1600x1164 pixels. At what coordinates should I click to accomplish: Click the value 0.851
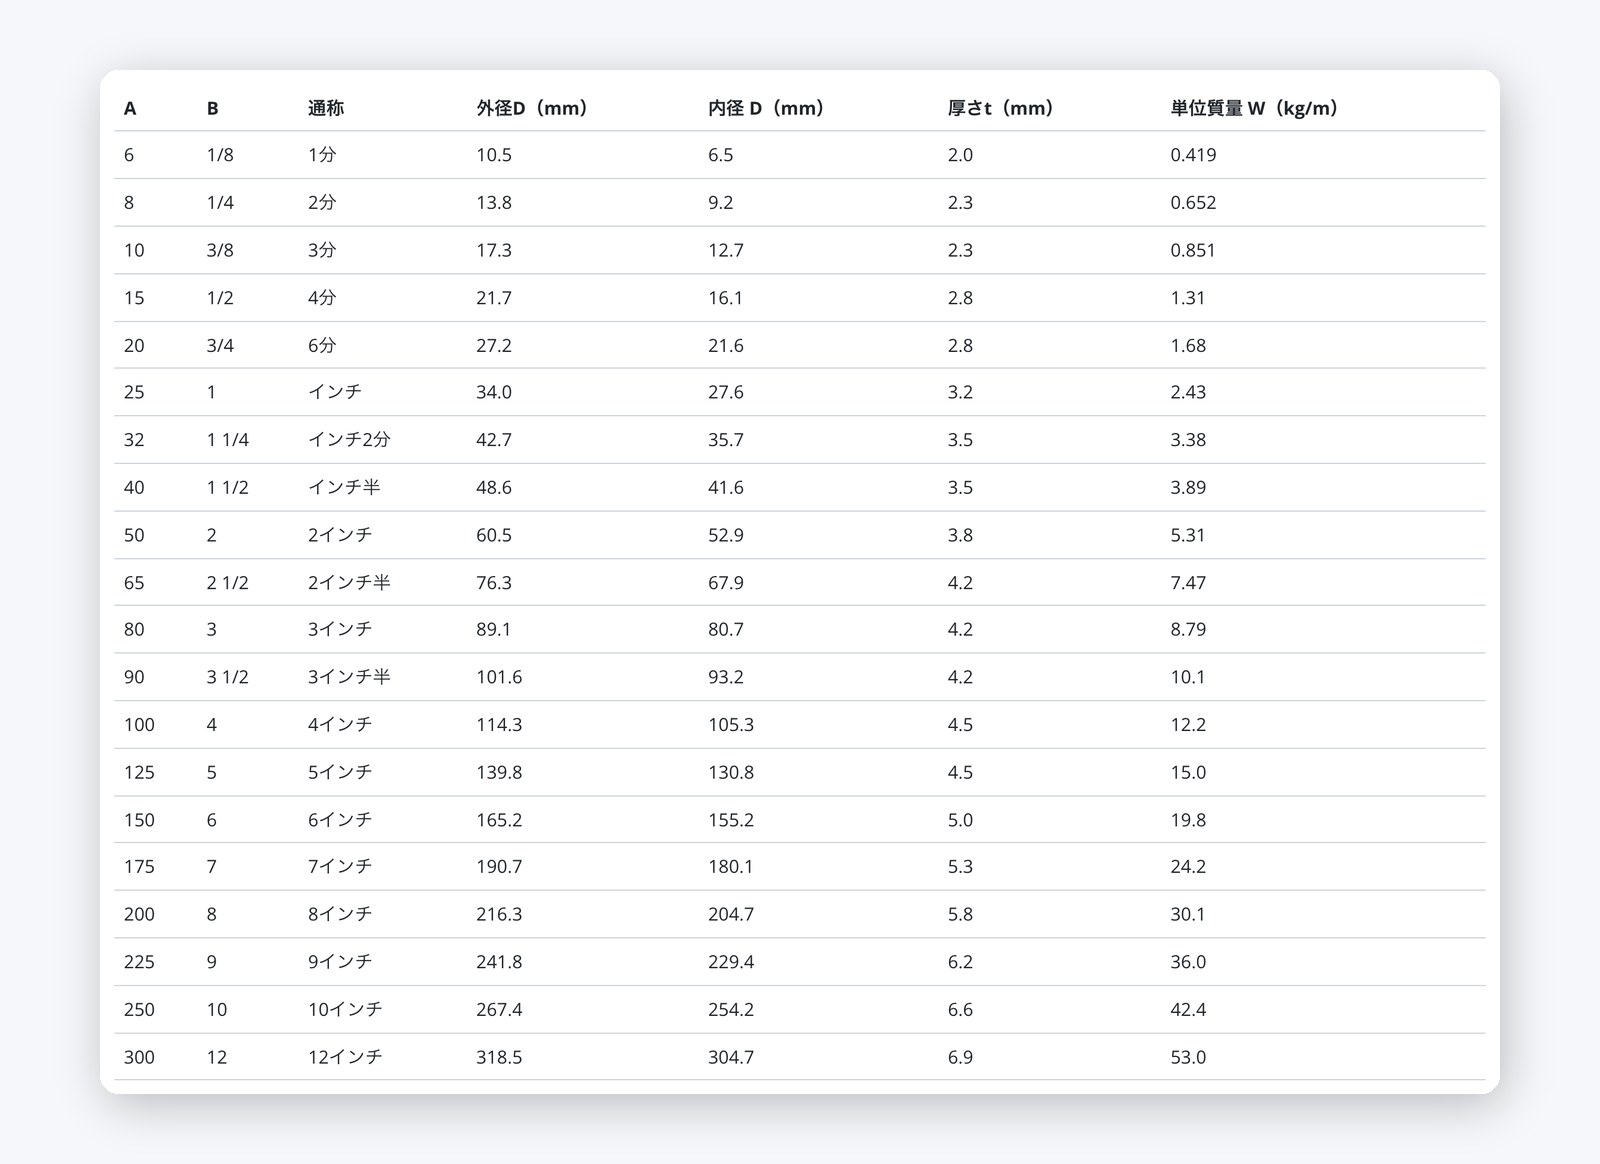(x=1193, y=250)
